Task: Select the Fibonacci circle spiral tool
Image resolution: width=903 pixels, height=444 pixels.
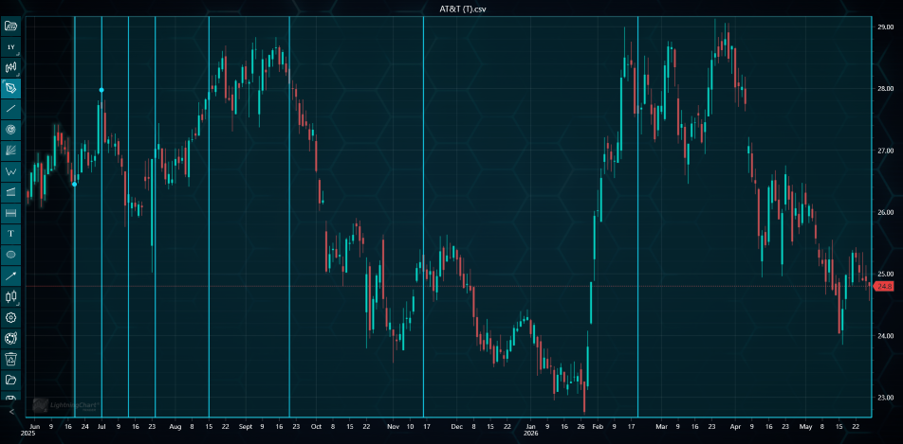Action: point(11,130)
